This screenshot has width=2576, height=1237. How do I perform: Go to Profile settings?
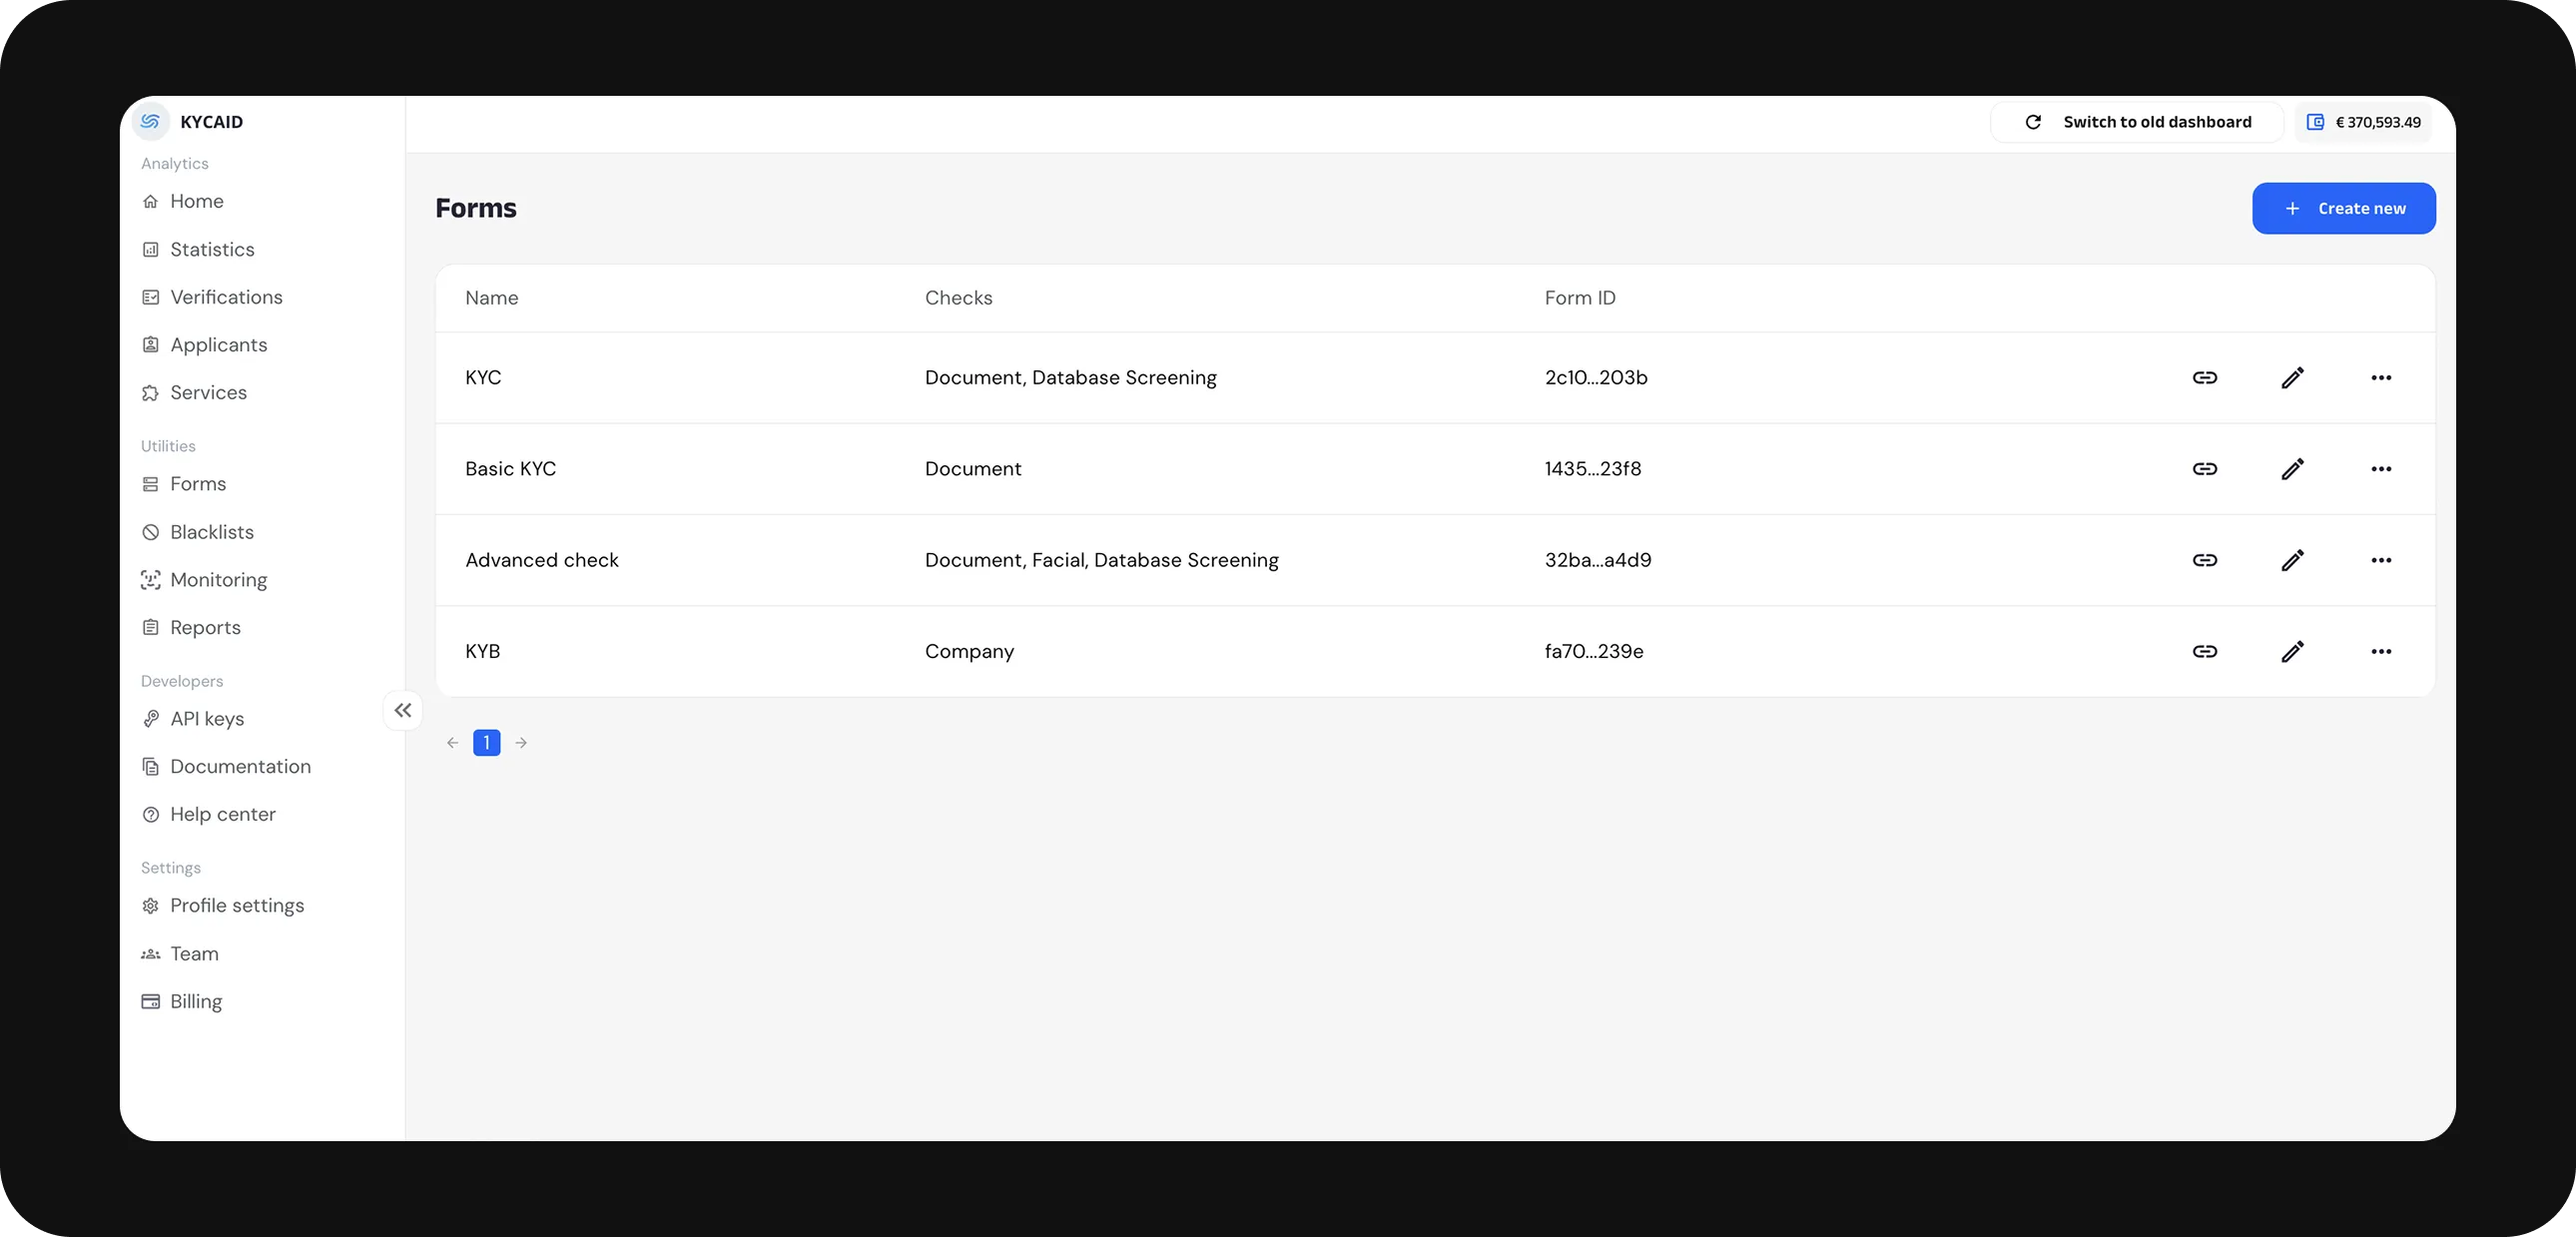coord(237,905)
